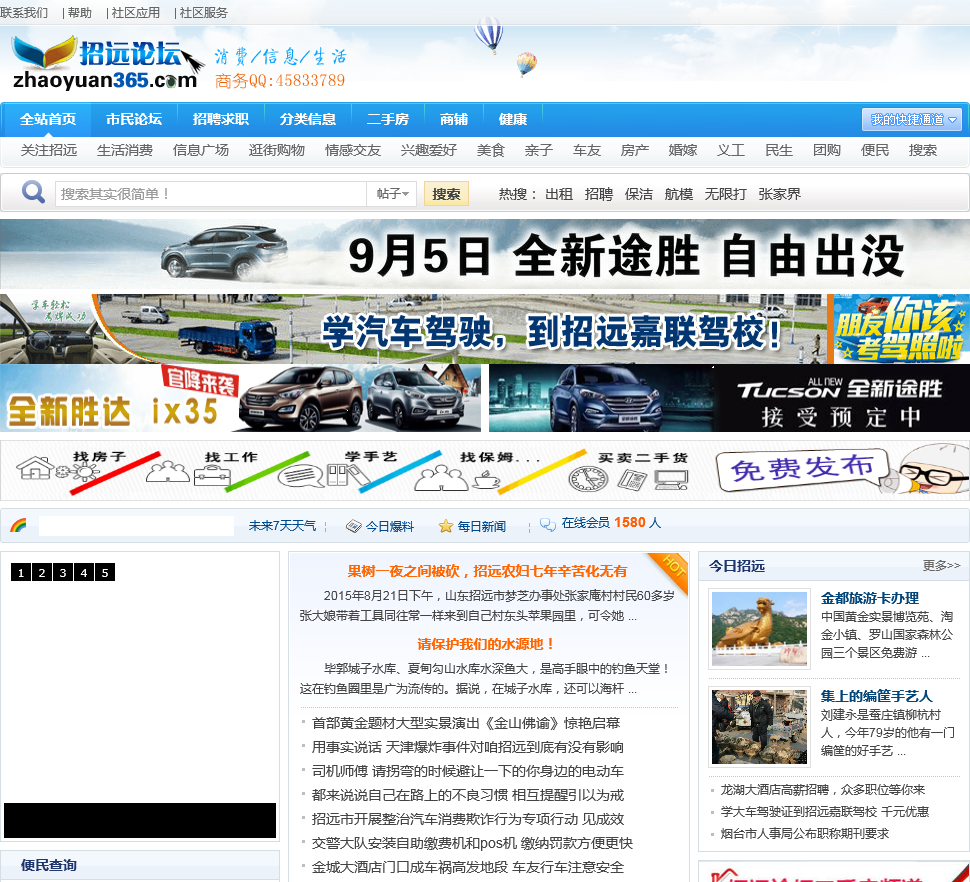
Task: Switch to the 招聘求职 tab
Action: 221,119
